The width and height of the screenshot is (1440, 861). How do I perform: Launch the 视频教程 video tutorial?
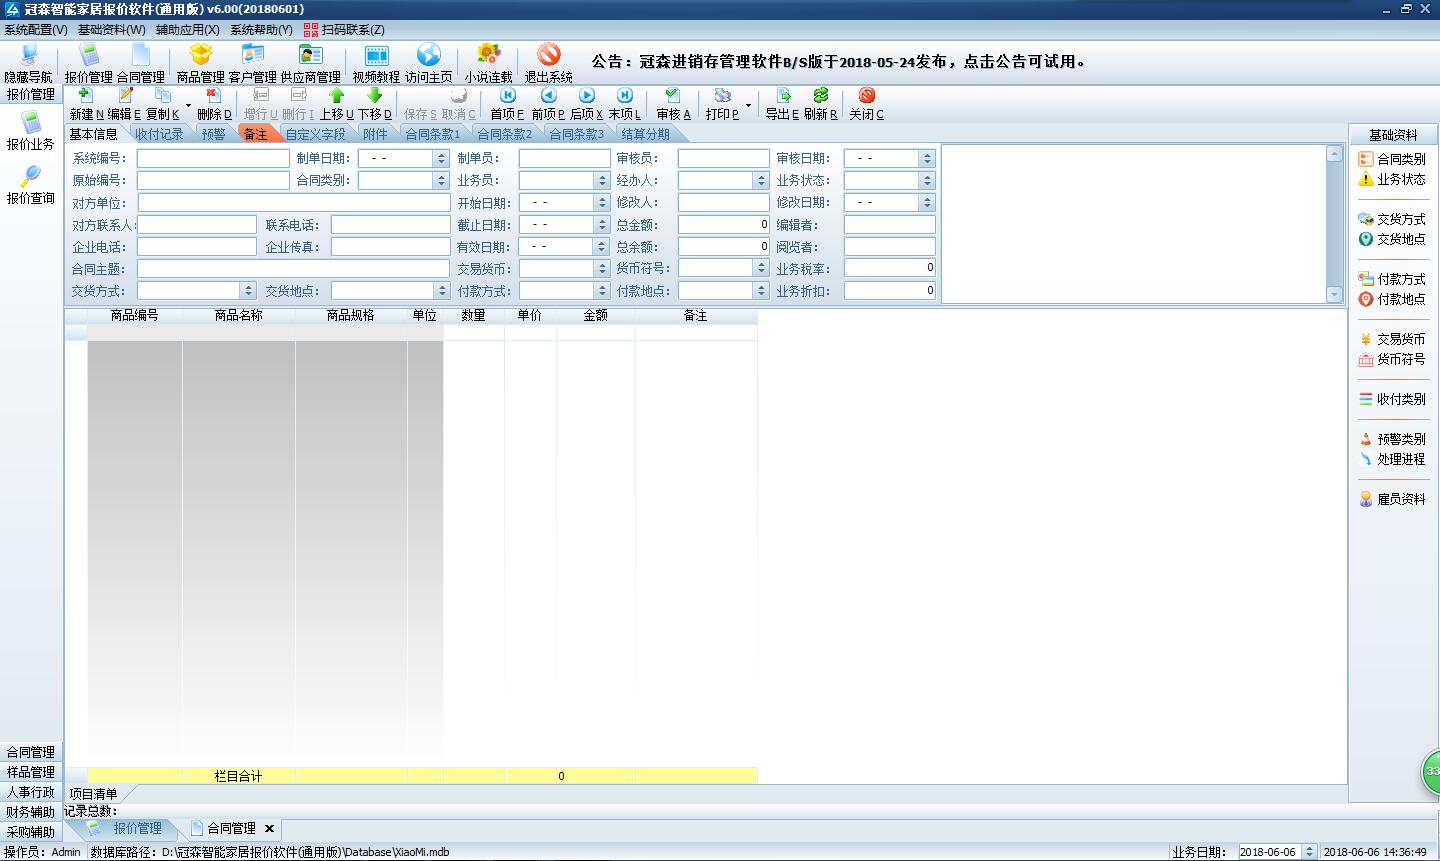pos(376,63)
